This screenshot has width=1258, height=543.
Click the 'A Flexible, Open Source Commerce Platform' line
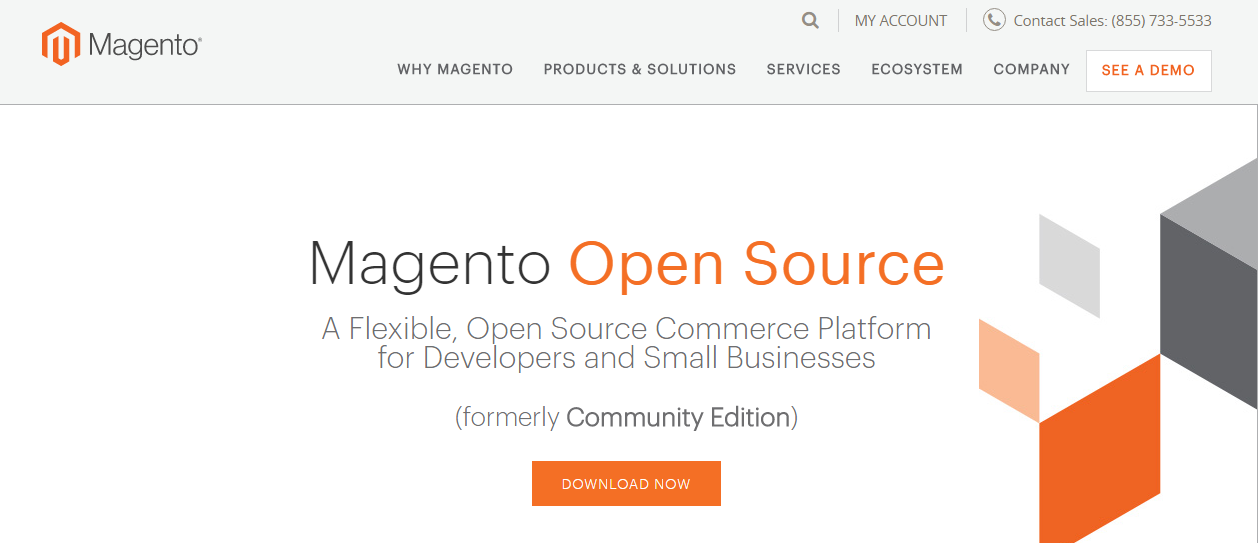coord(627,328)
